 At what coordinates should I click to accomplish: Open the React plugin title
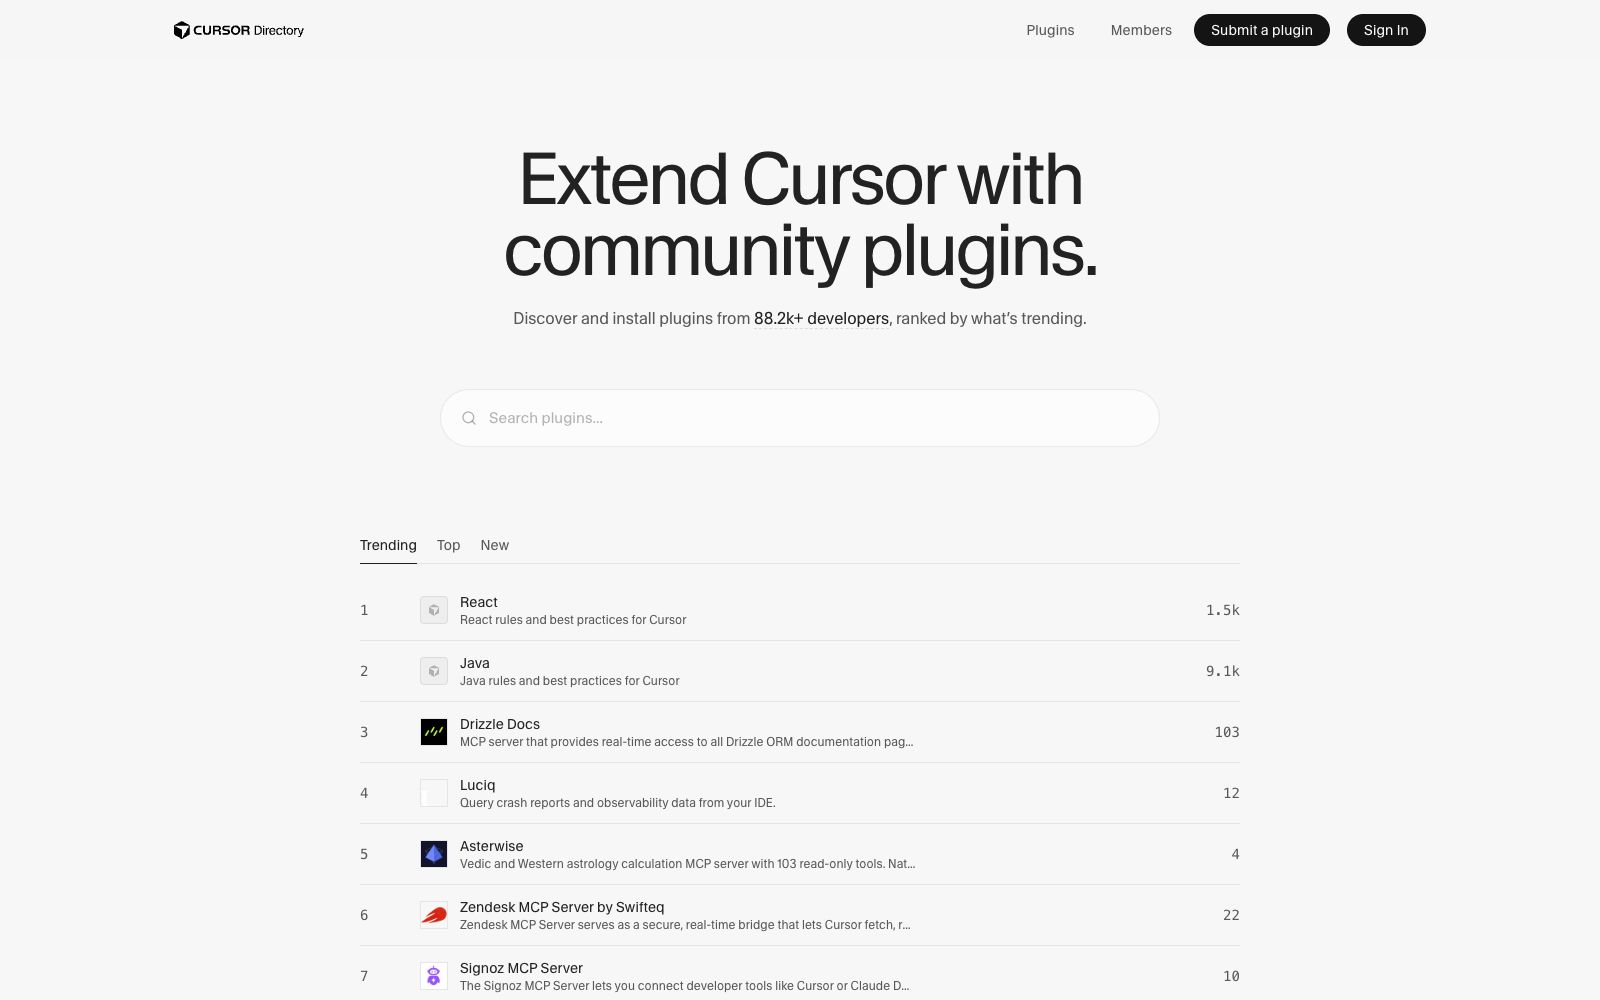(x=479, y=602)
